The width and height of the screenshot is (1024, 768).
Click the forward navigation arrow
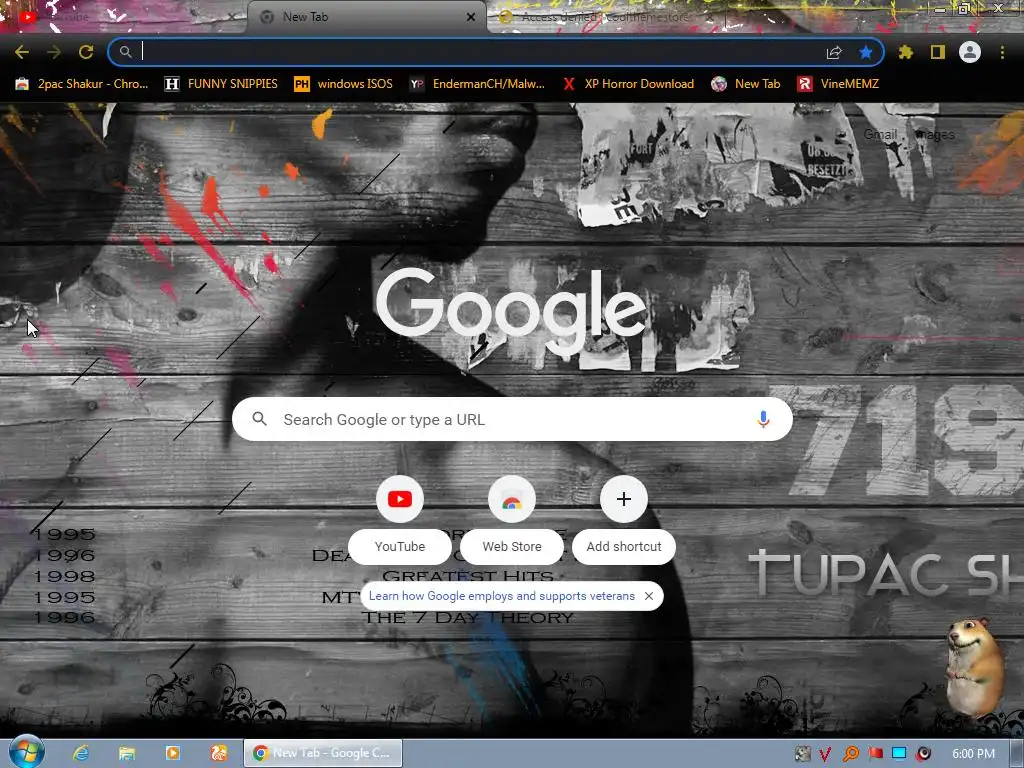pyautogui.click(x=54, y=52)
